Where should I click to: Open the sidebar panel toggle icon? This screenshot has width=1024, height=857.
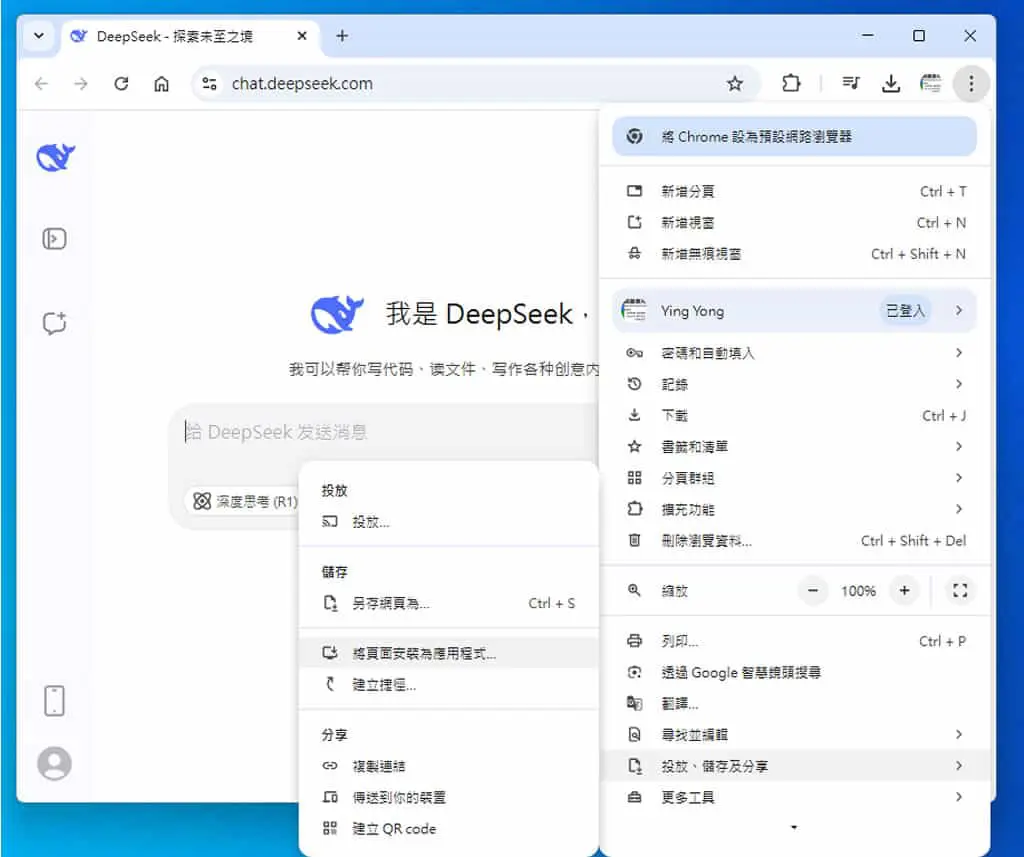point(54,239)
